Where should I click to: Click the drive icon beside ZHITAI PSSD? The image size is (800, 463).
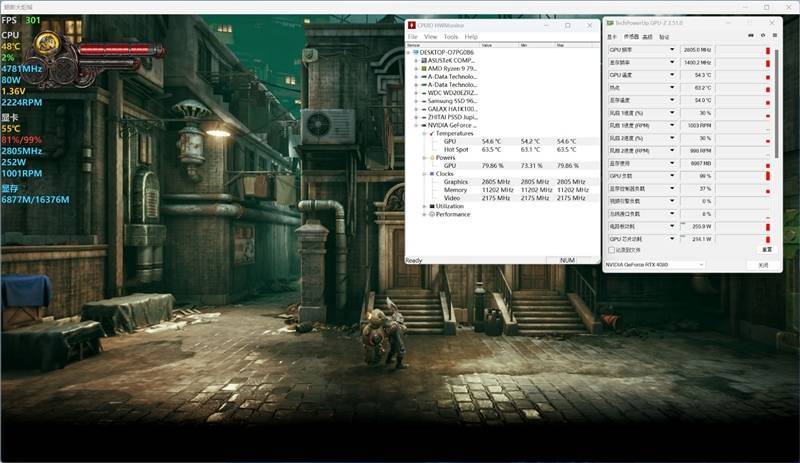pyautogui.click(x=423, y=117)
